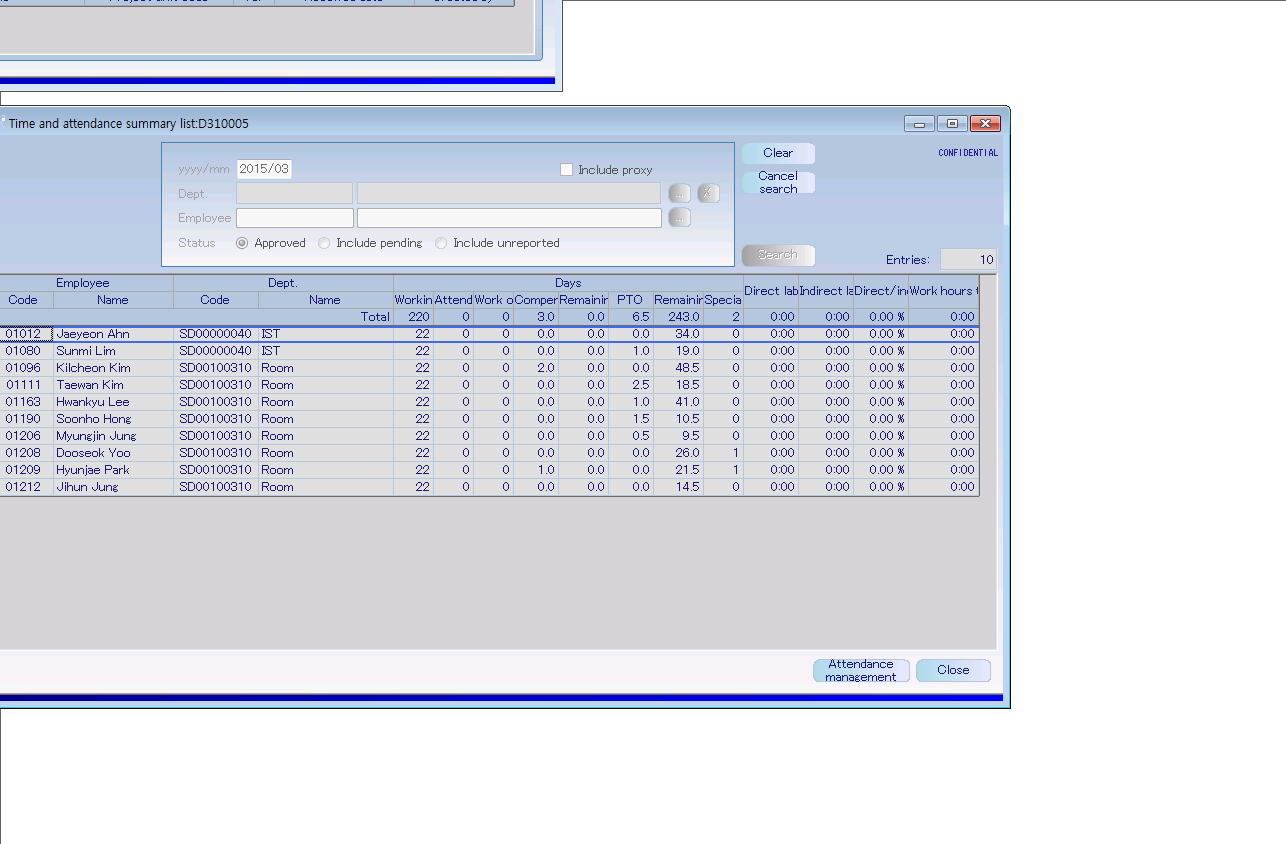Click the Dept. code input field
Viewport: 1286px width, 844px height.
click(x=294, y=193)
